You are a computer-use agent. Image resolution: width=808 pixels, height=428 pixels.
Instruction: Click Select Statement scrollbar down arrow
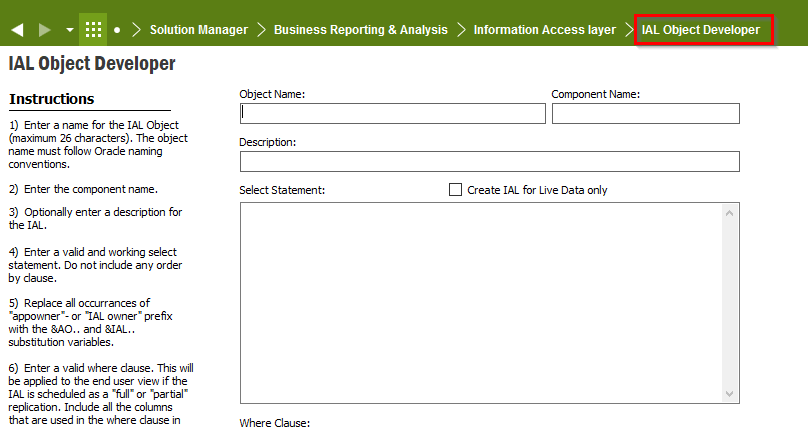(729, 393)
